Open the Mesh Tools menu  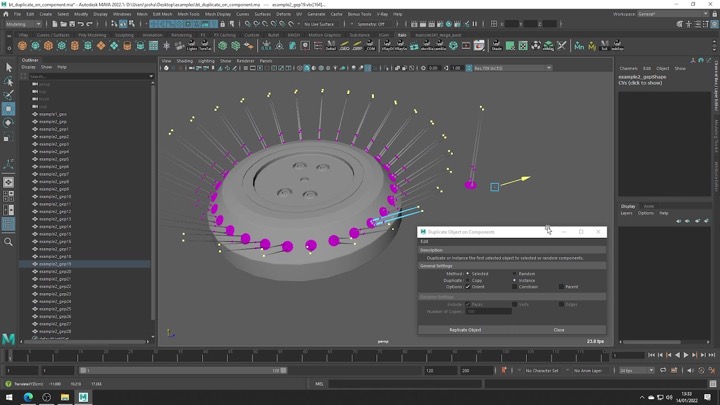click(x=188, y=14)
